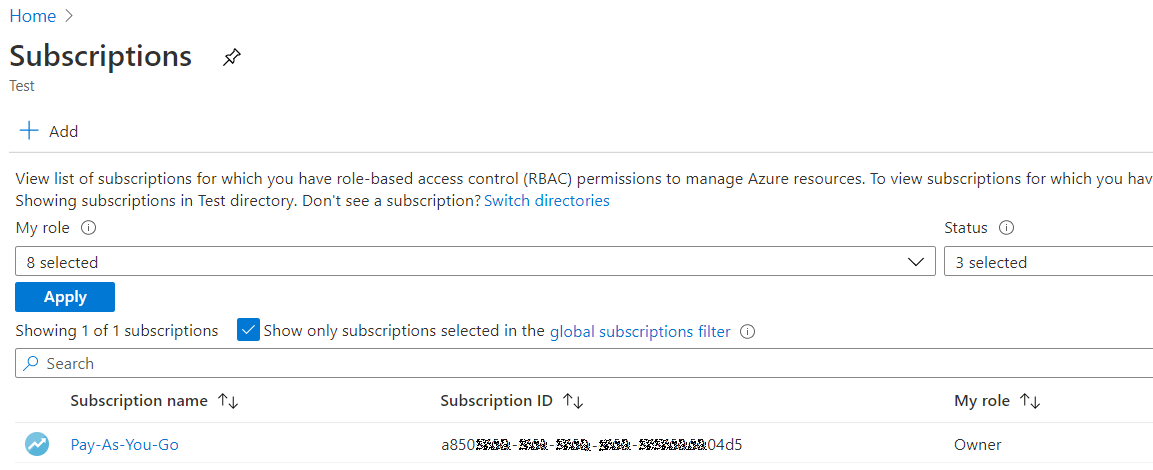The width and height of the screenshot is (1153, 470).
Task: Click the Pay-As-You-Go subscription icon
Action: point(37,444)
